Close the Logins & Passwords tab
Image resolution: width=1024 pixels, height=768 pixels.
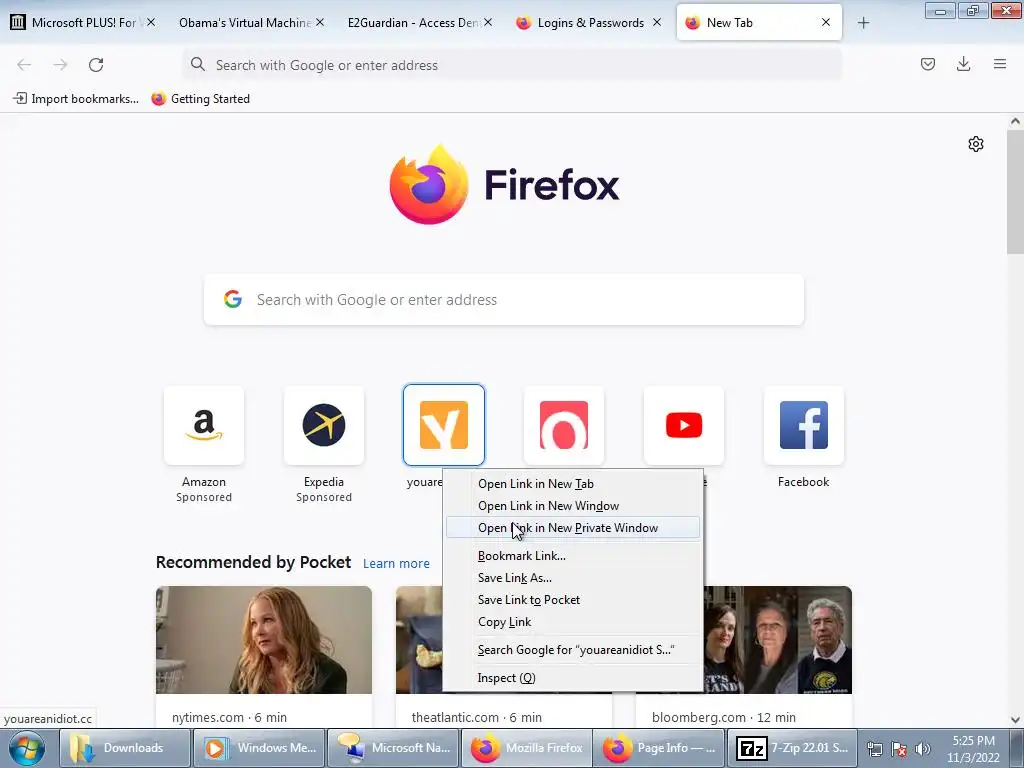tap(657, 22)
